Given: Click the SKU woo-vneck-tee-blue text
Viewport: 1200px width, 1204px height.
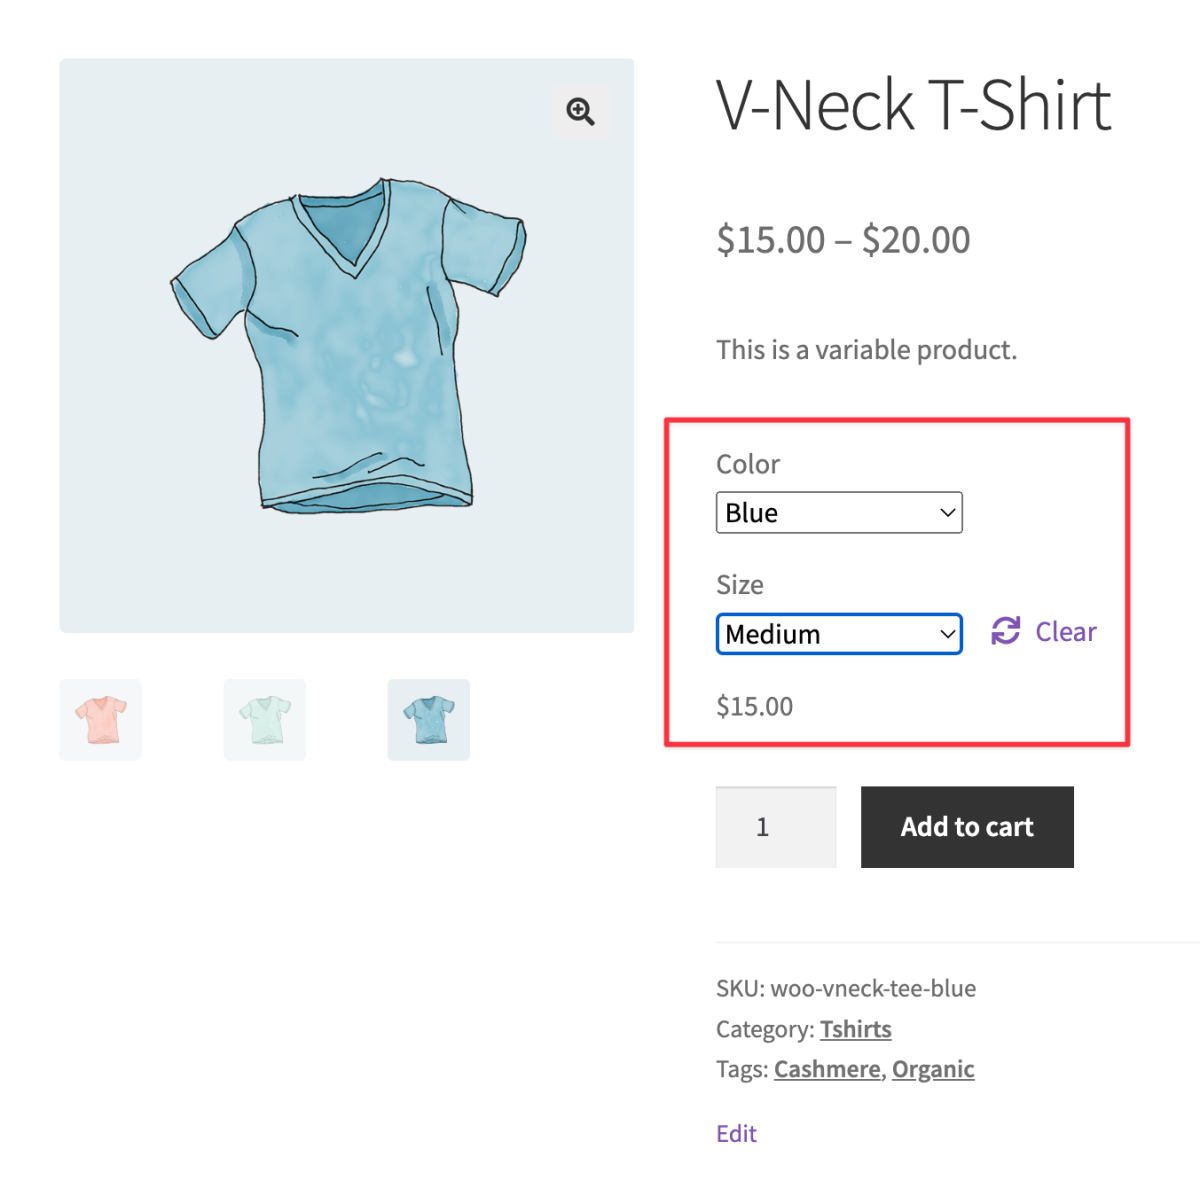Looking at the screenshot, I should click(x=845, y=988).
